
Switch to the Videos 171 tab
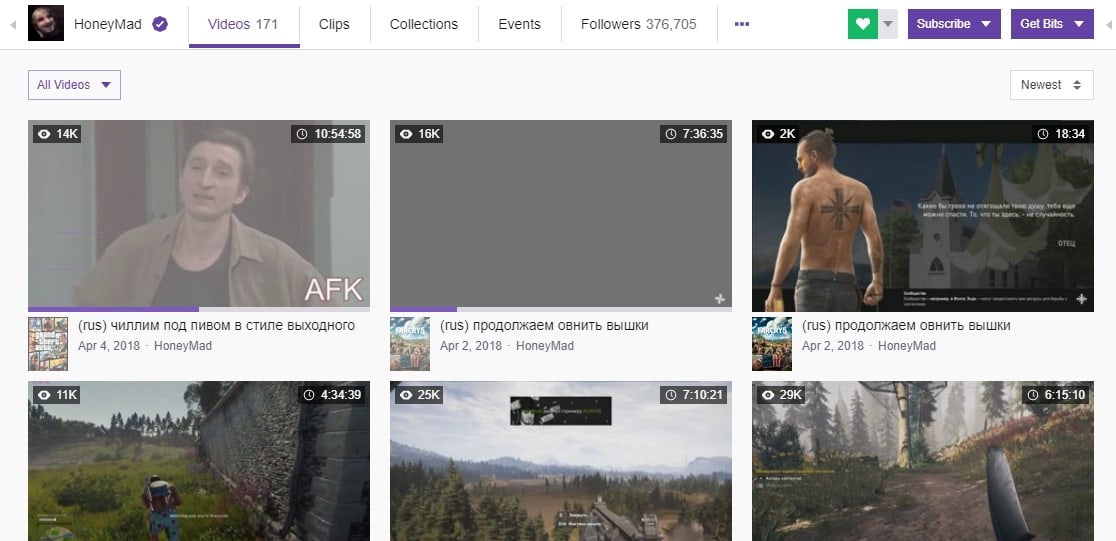click(243, 24)
